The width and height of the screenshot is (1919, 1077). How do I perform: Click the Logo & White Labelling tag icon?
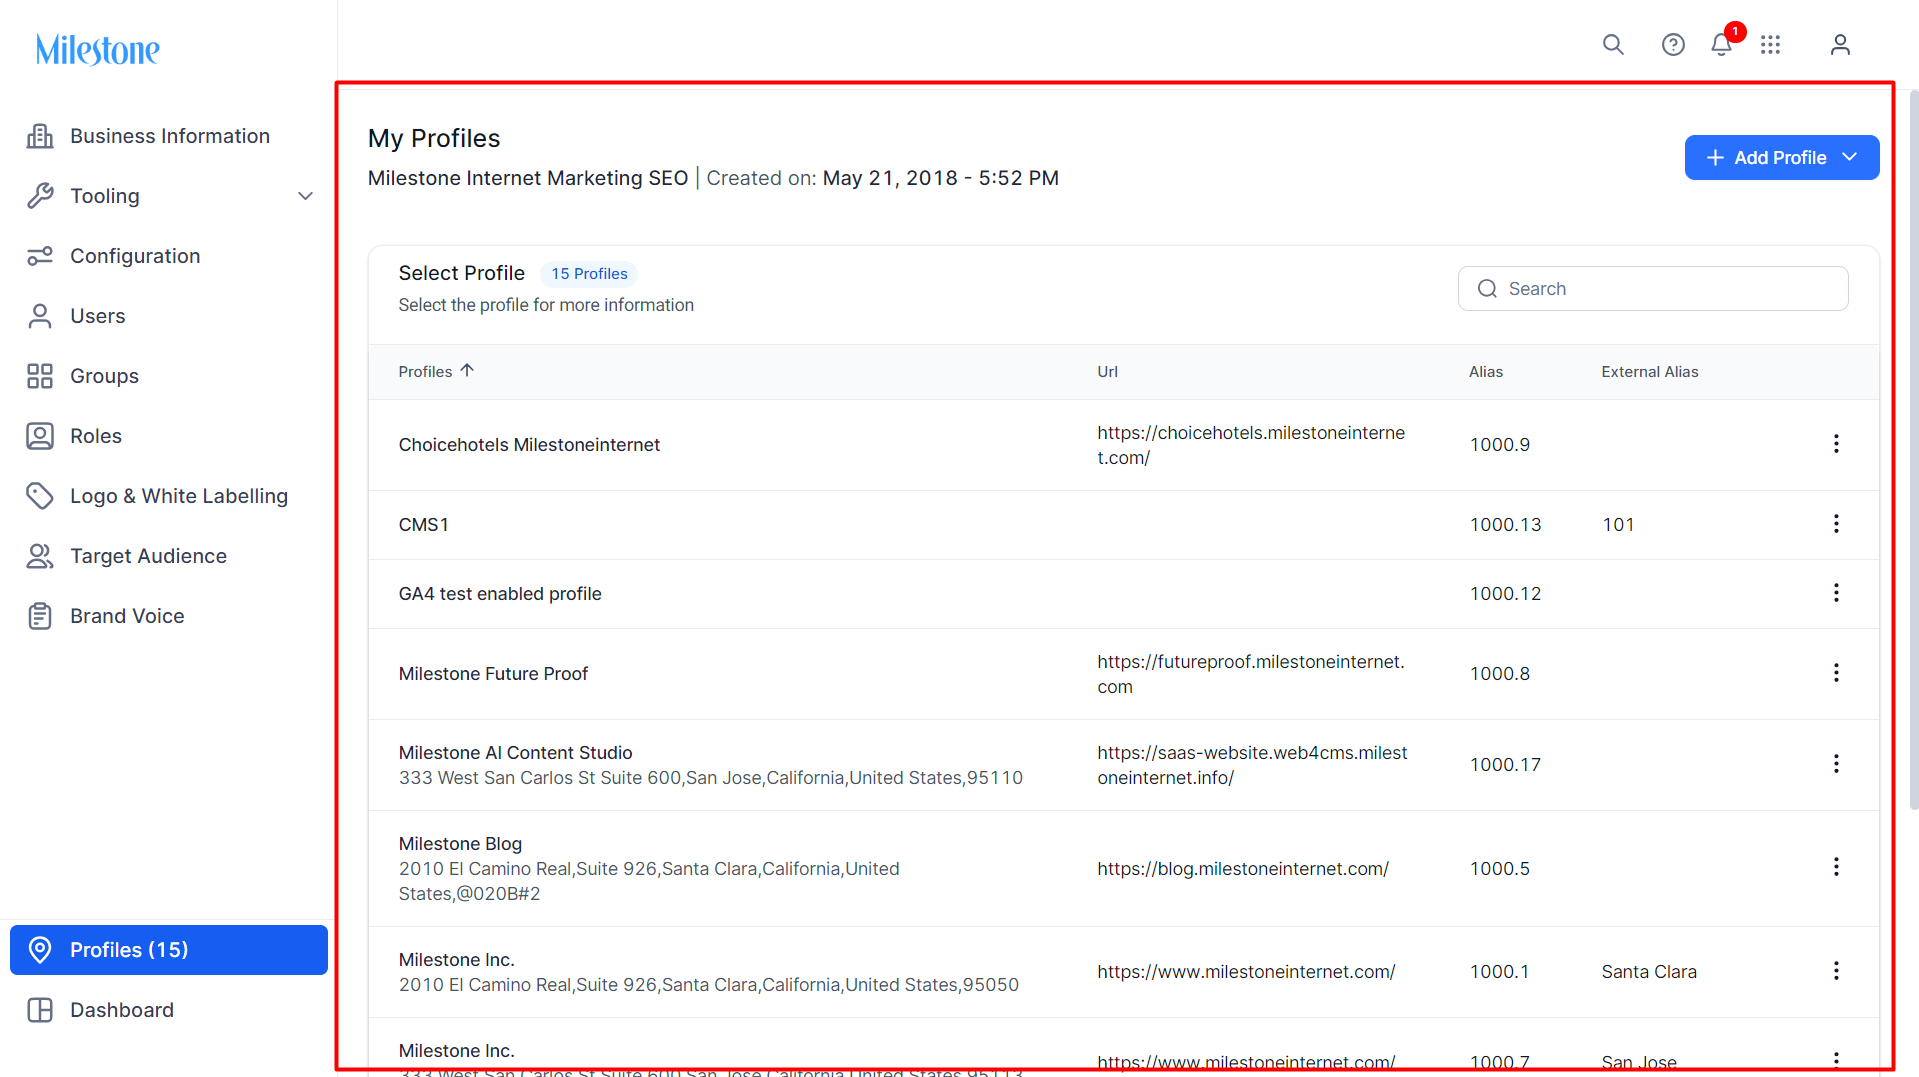(40, 496)
